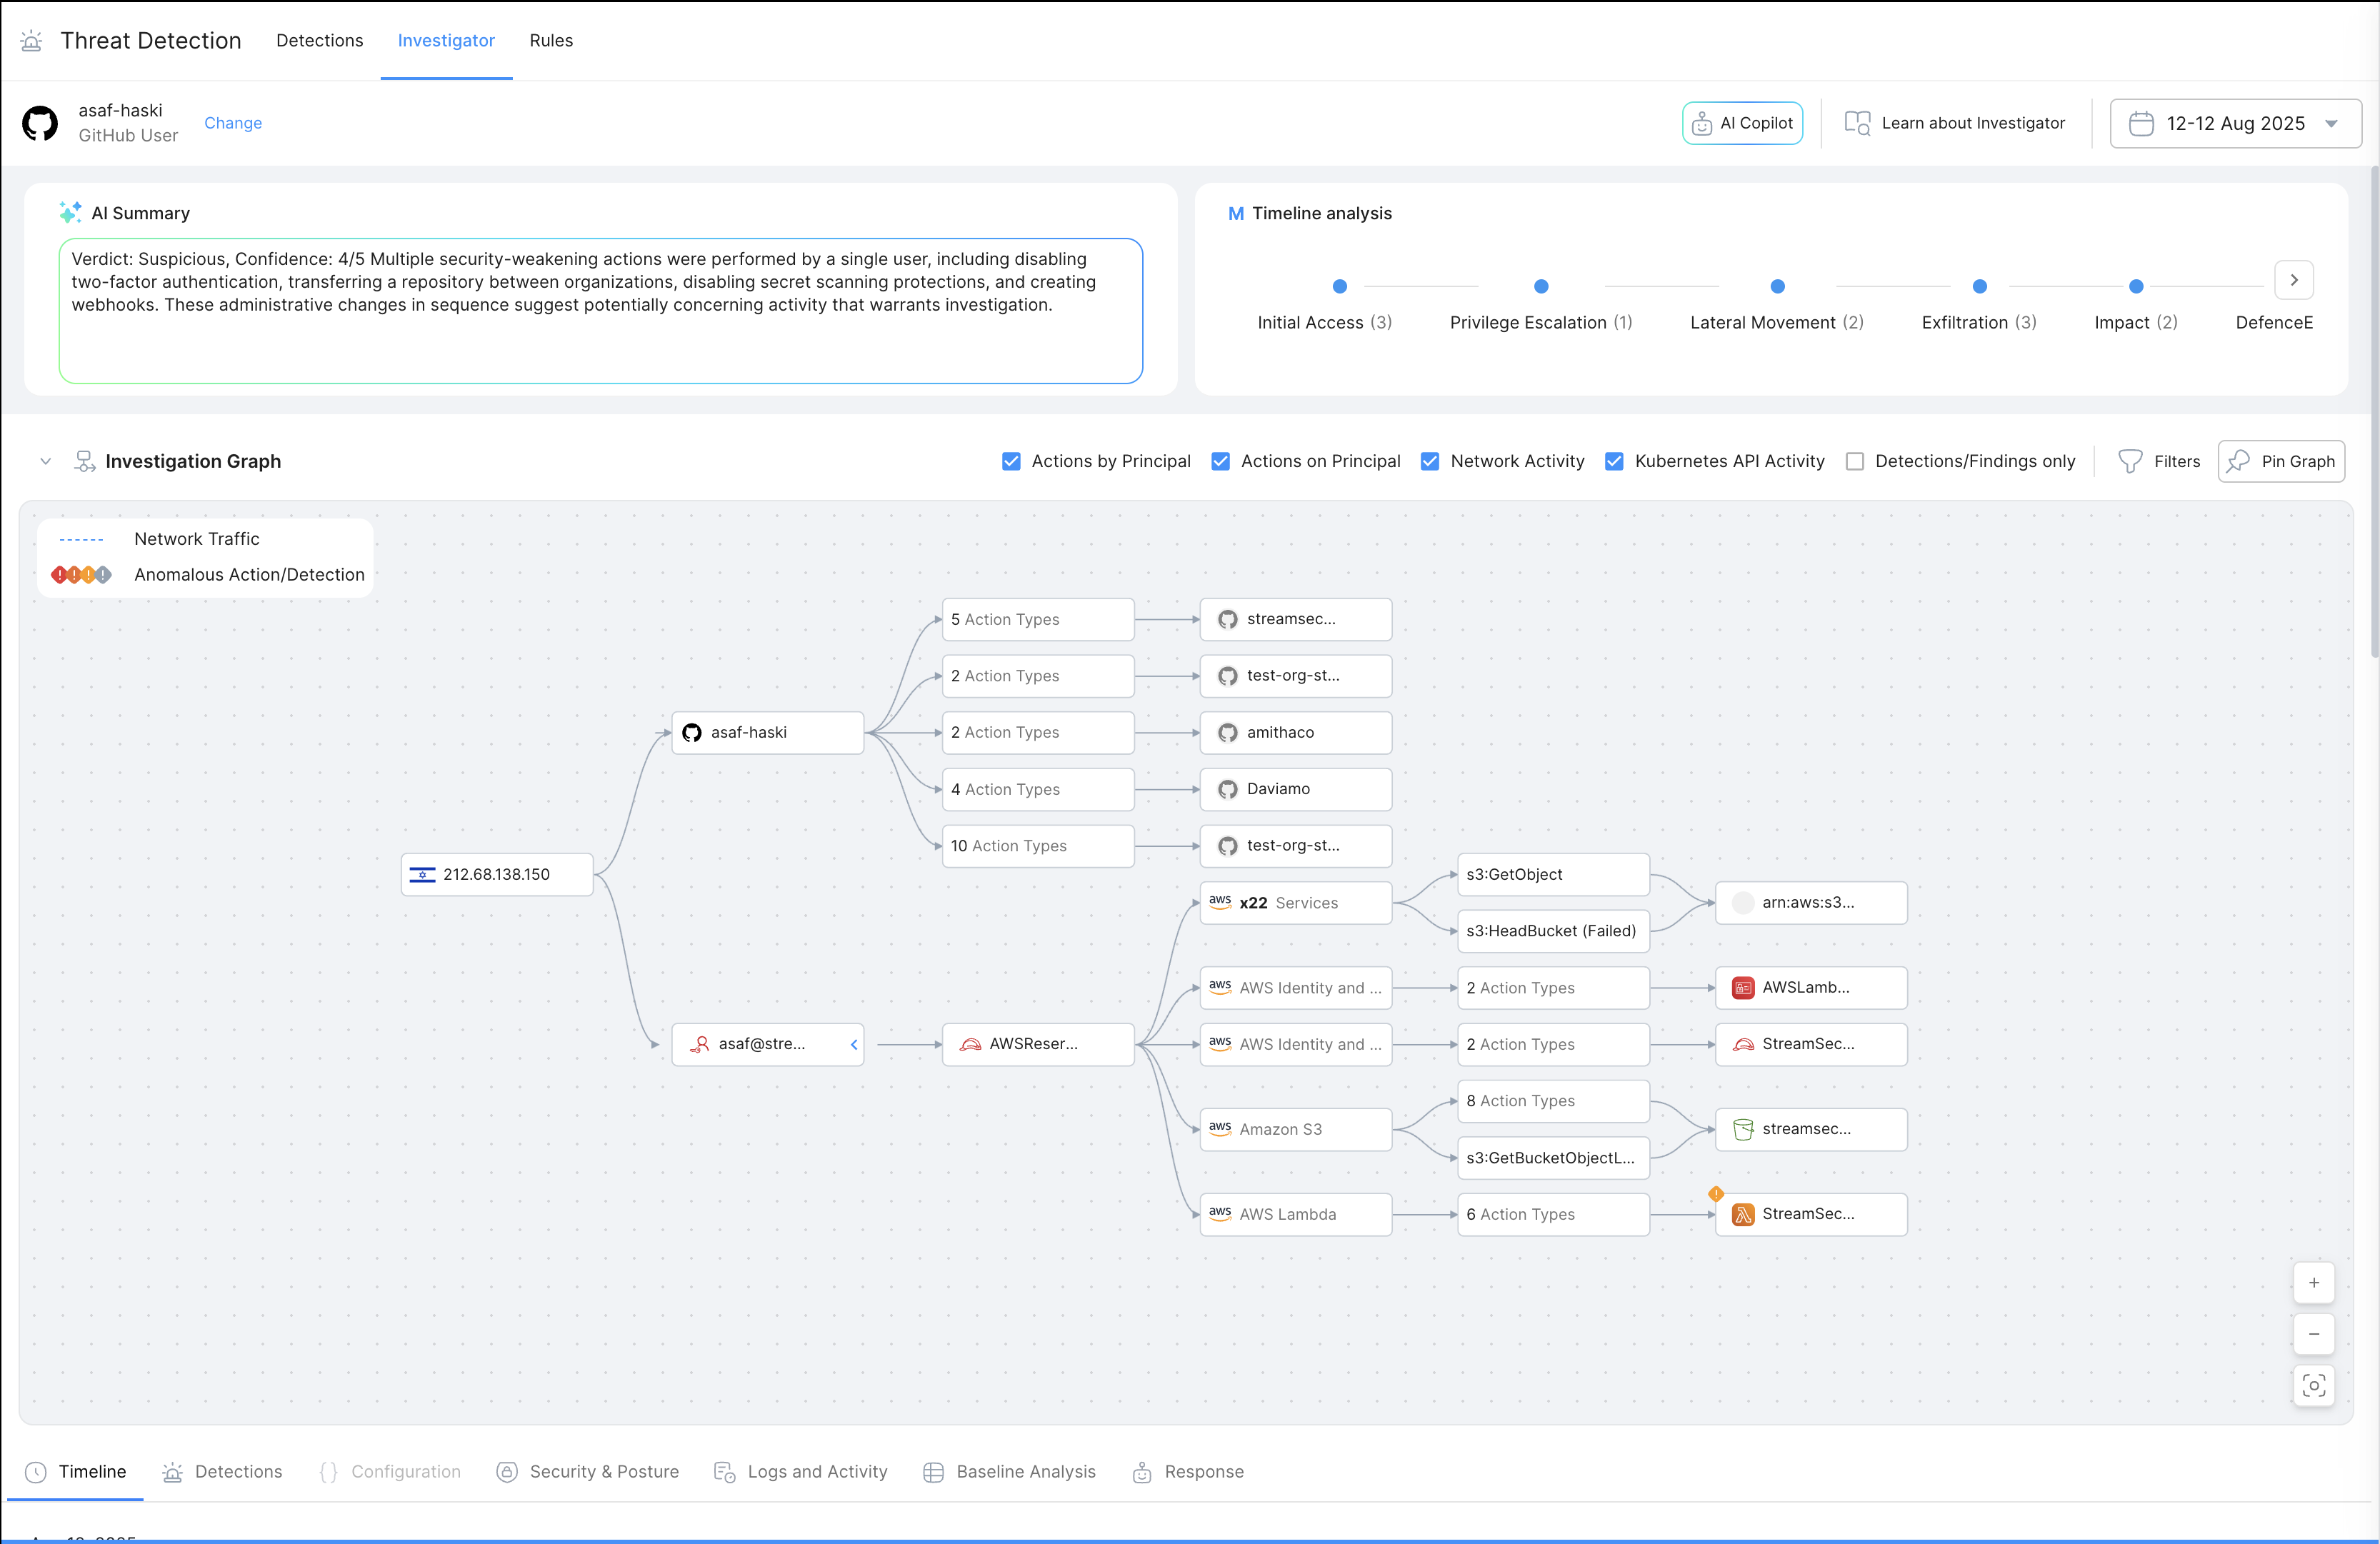The height and width of the screenshot is (1544, 2380).
Task: Expand the 8 Action Types node
Action: coord(1553,1101)
